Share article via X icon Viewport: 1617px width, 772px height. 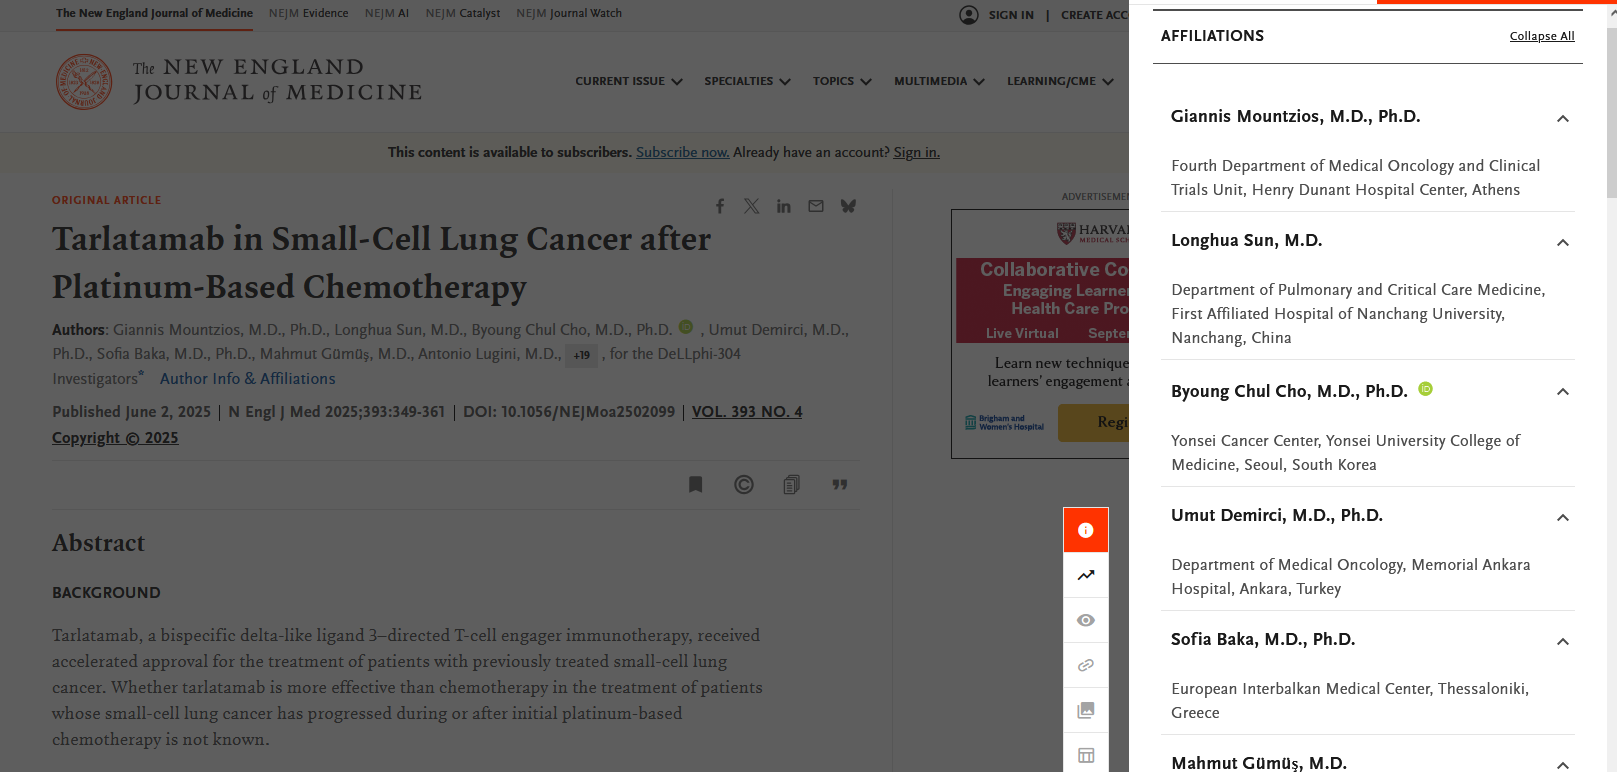(x=751, y=206)
